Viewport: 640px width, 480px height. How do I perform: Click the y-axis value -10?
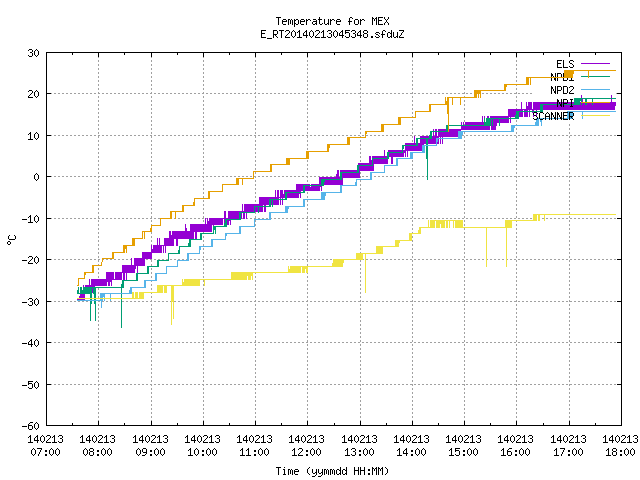(x=31, y=219)
